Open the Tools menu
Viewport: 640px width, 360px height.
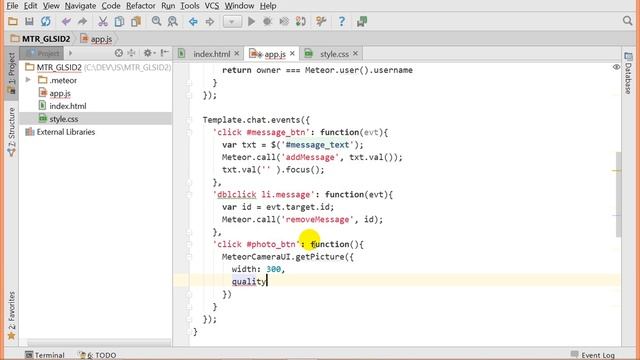pos(190,6)
